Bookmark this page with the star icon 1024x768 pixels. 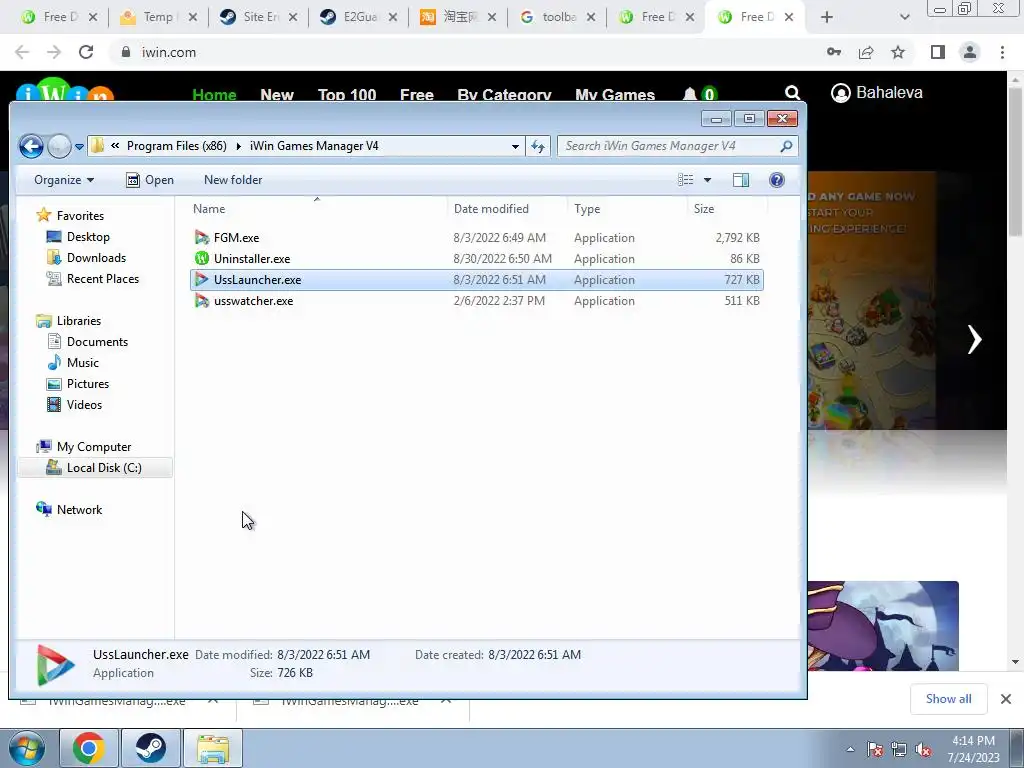tap(898, 52)
